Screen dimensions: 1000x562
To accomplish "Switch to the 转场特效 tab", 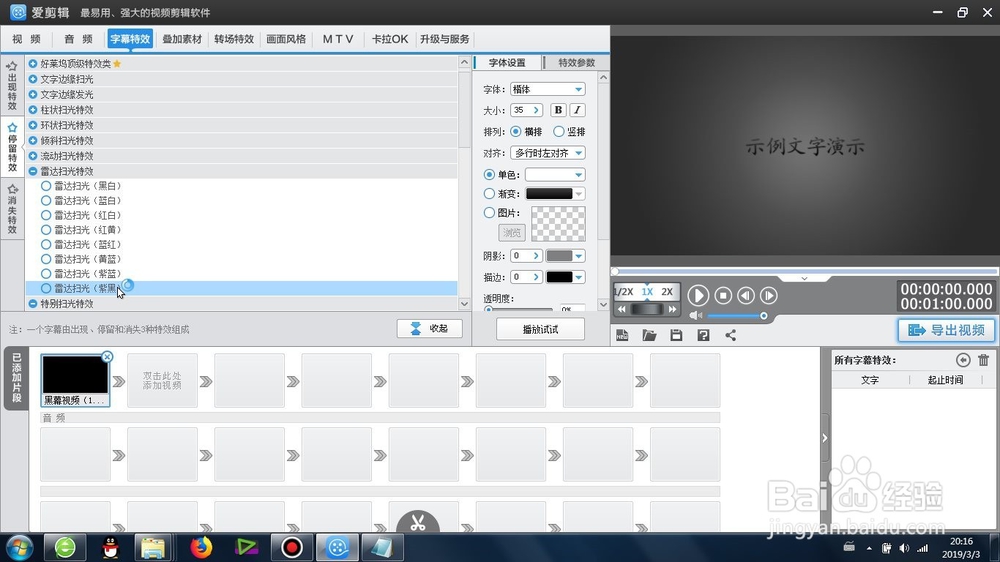I will (234, 39).
